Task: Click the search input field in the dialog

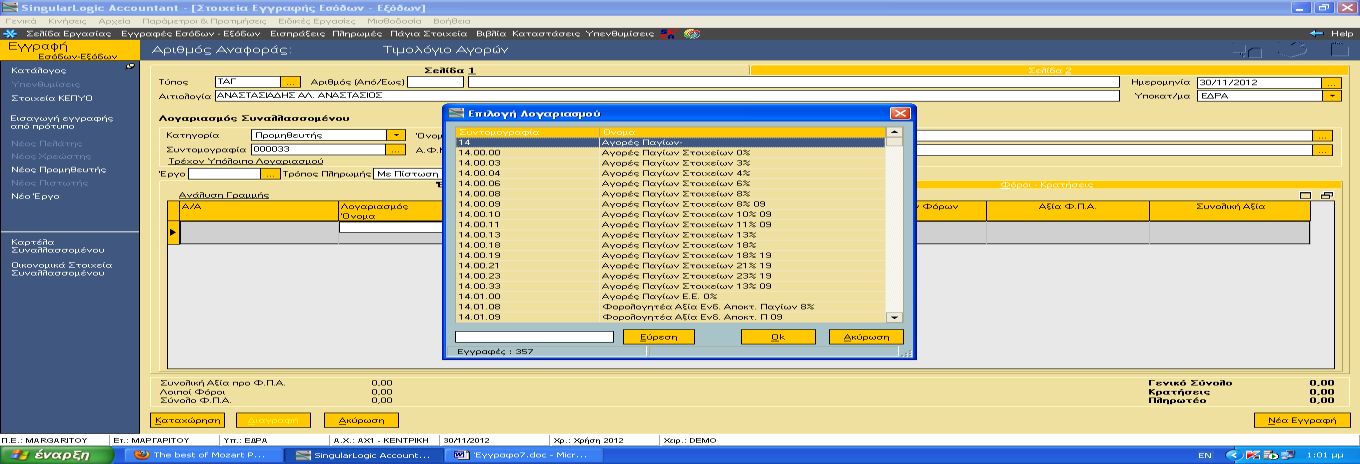Action: (534, 337)
